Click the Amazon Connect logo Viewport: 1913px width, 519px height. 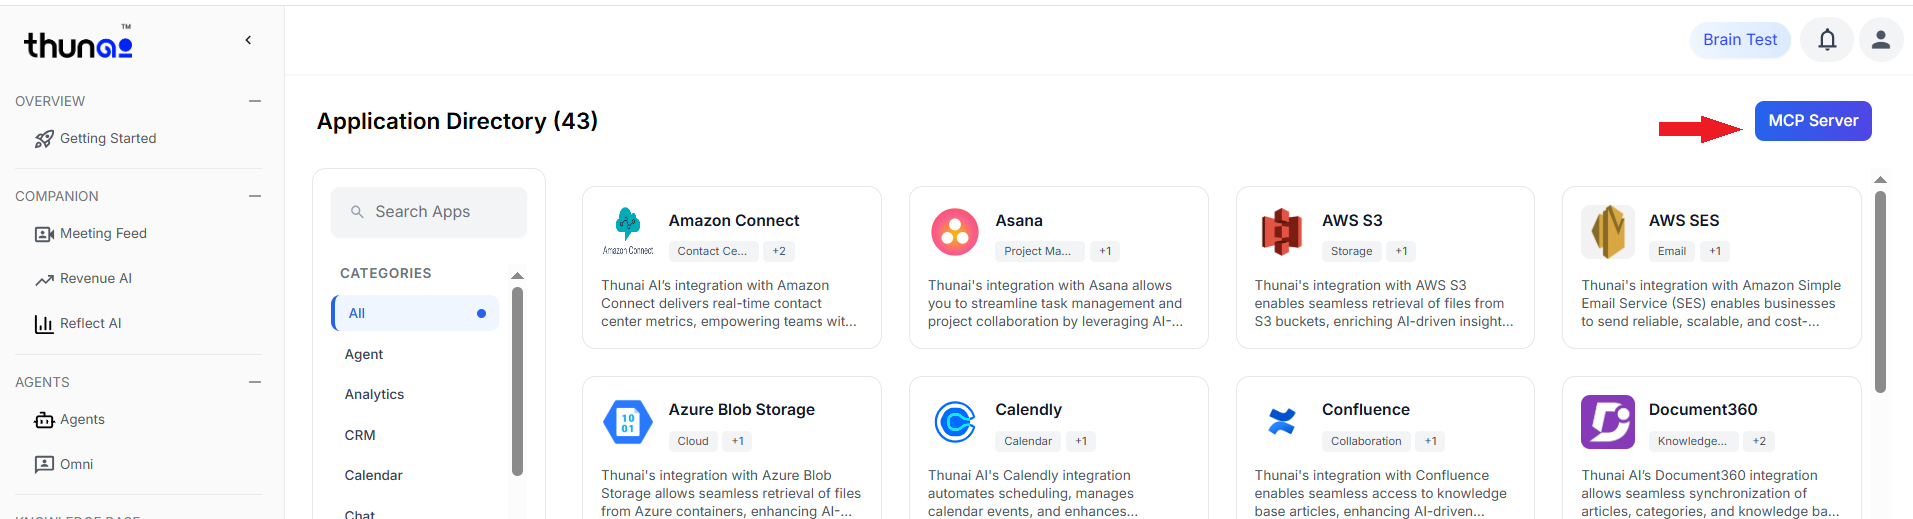(628, 231)
